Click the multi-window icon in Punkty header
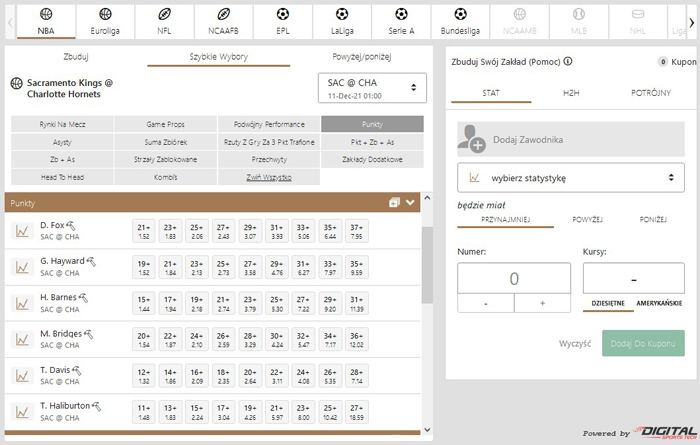 click(x=395, y=202)
